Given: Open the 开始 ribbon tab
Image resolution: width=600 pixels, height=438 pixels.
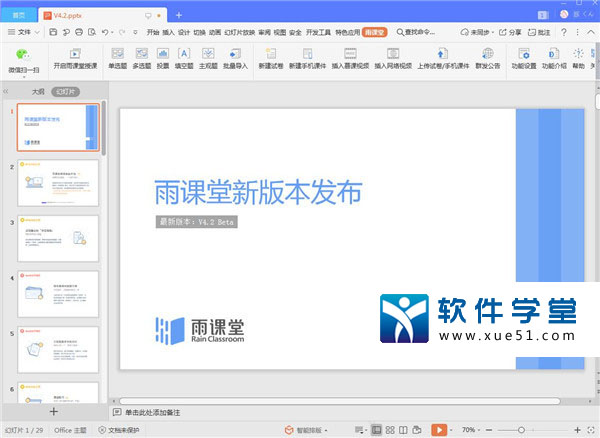Looking at the screenshot, I should click(153, 33).
